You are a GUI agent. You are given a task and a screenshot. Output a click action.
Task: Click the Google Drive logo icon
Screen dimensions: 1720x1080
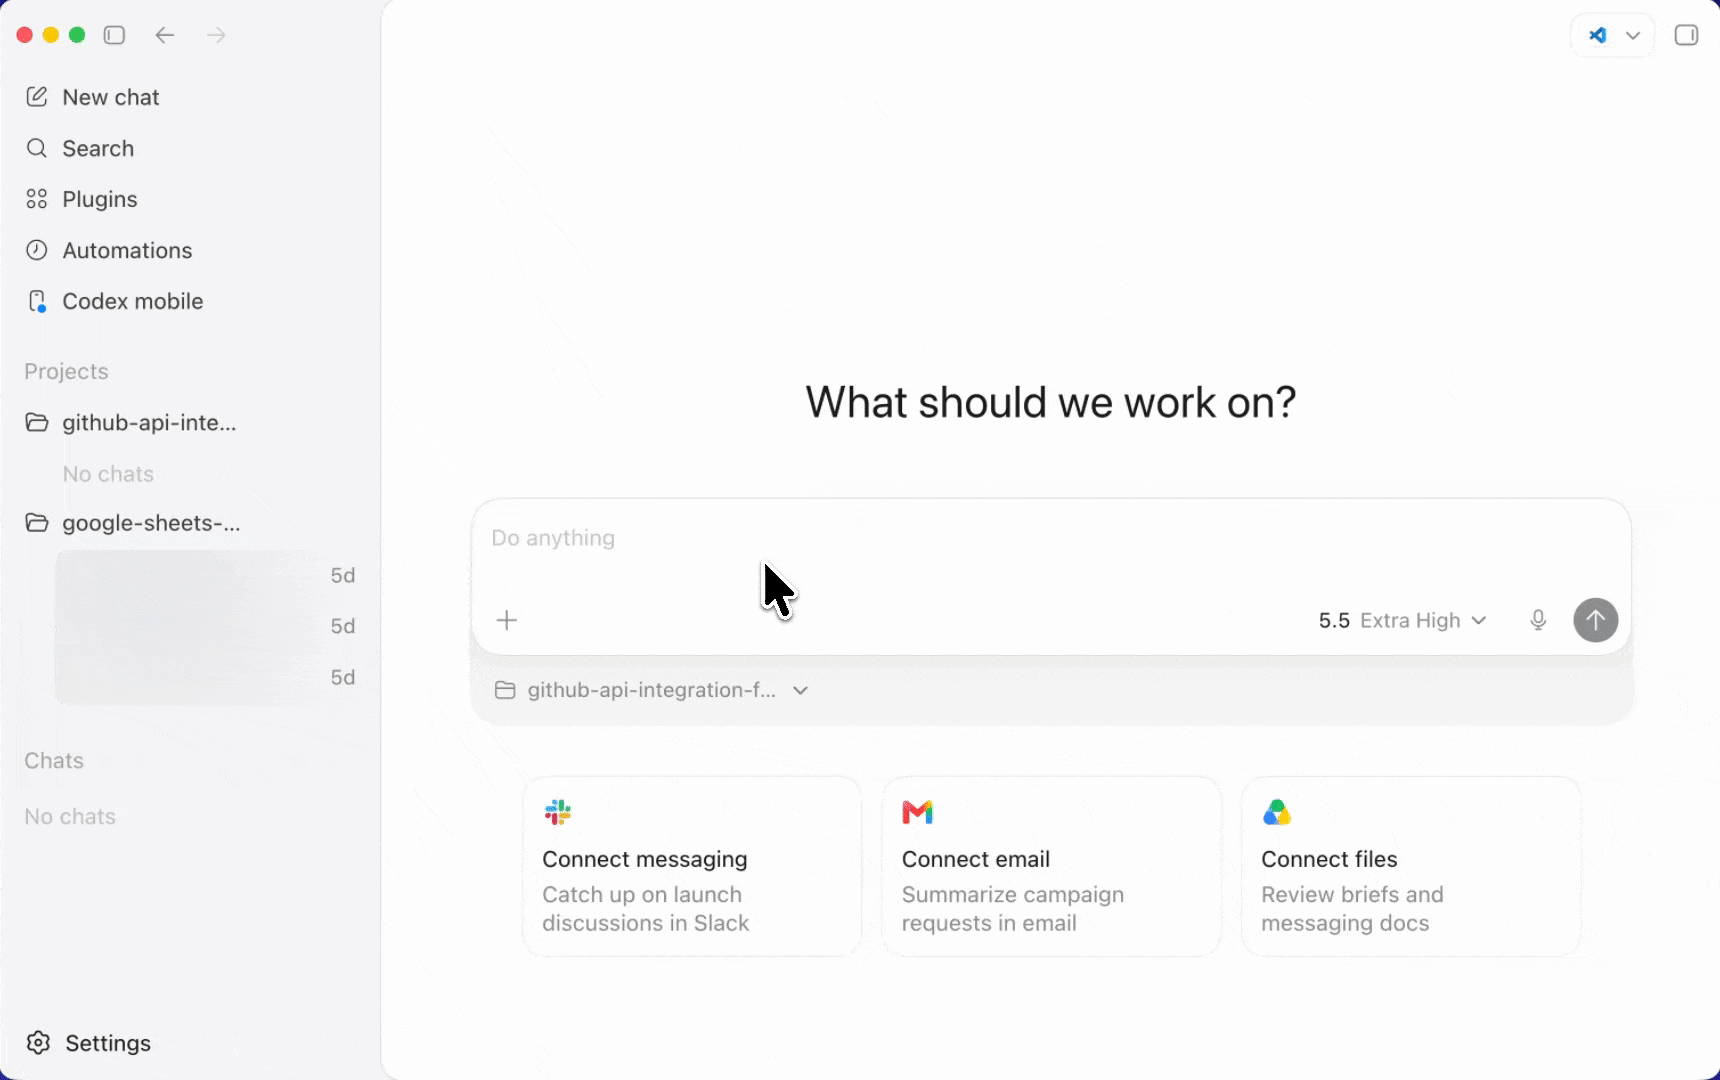1277,812
